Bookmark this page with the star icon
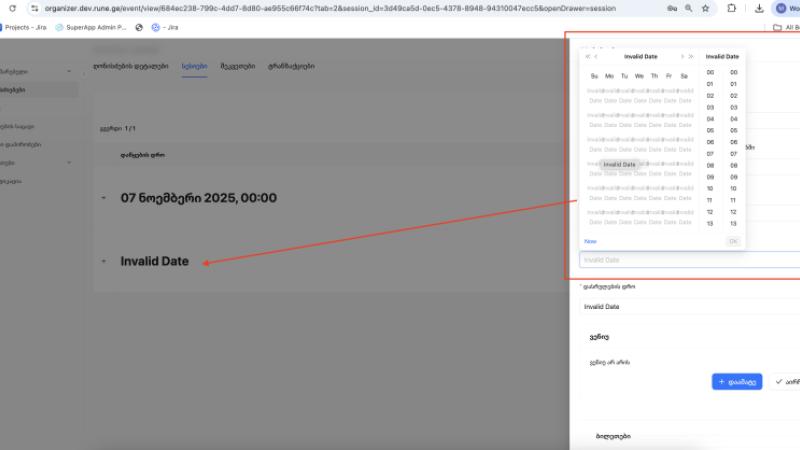800x450 pixels. pyautogui.click(x=706, y=8)
